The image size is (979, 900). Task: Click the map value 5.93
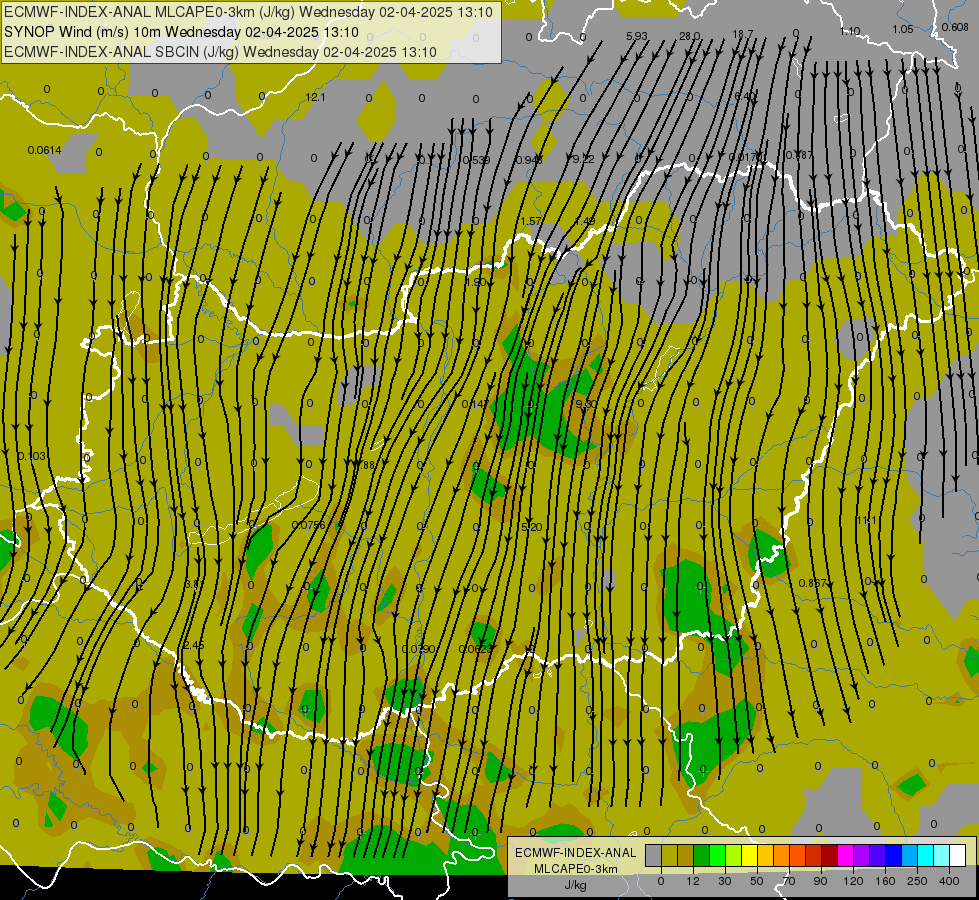point(637,36)
